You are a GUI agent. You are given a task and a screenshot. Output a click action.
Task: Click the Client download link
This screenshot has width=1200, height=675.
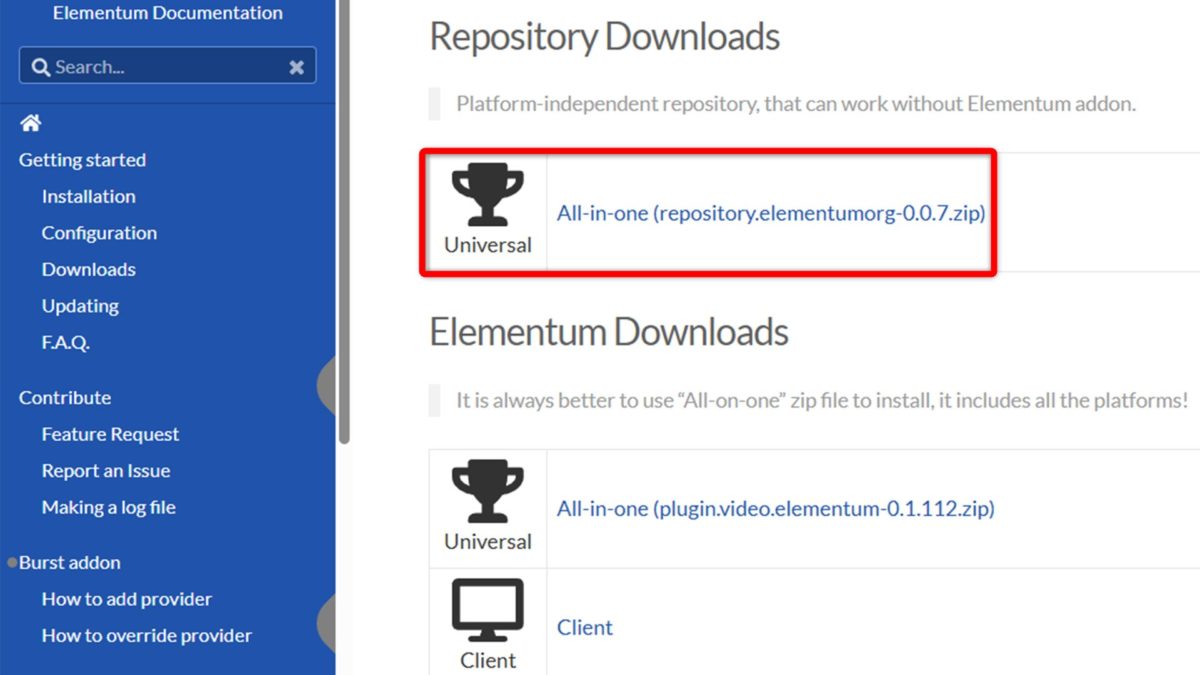[x=585, y=627]
